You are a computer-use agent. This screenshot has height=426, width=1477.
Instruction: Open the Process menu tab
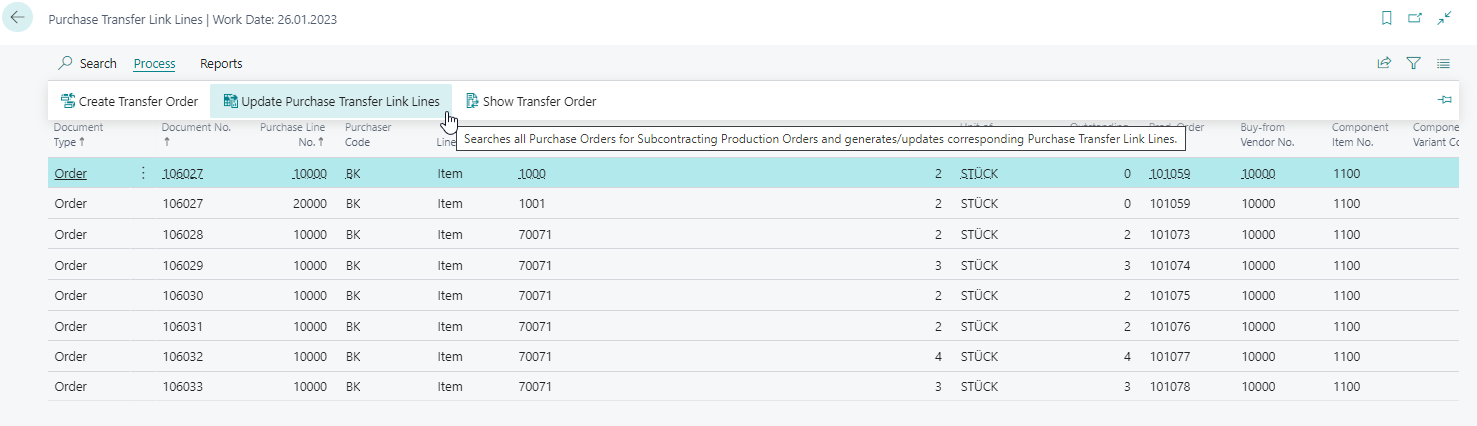[154, 63]
